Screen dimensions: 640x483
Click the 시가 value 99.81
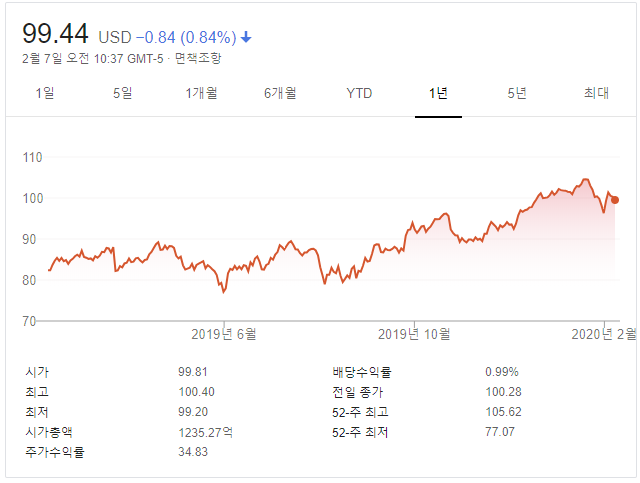[x=193, y=372]
